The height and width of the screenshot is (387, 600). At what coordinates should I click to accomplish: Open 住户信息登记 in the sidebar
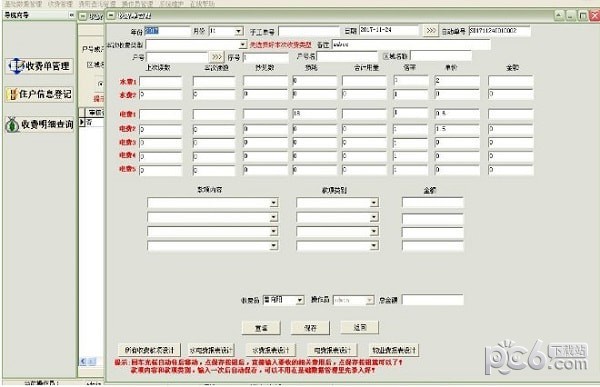coord(39,94)
